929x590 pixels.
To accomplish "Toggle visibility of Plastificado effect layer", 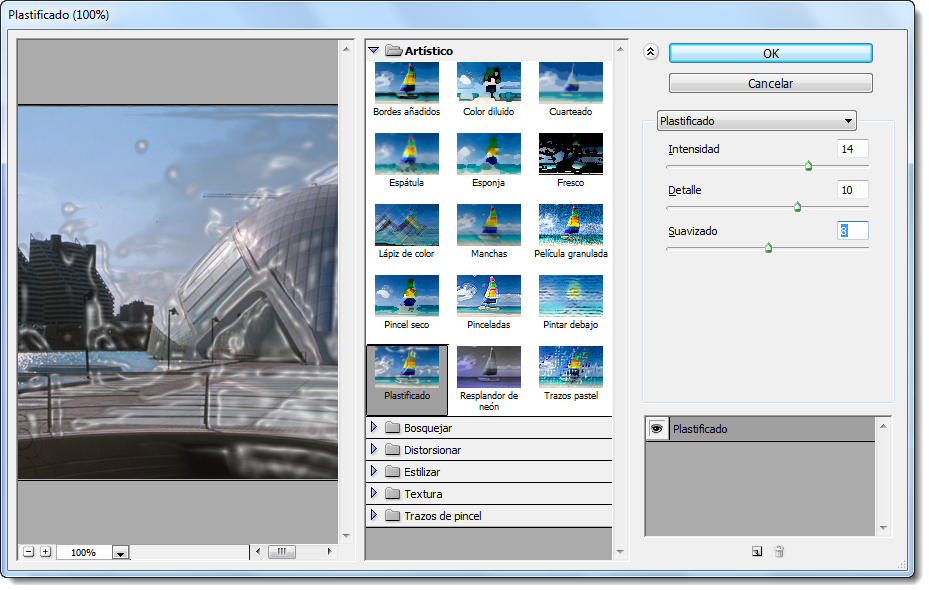I will [x=656, y=428].
